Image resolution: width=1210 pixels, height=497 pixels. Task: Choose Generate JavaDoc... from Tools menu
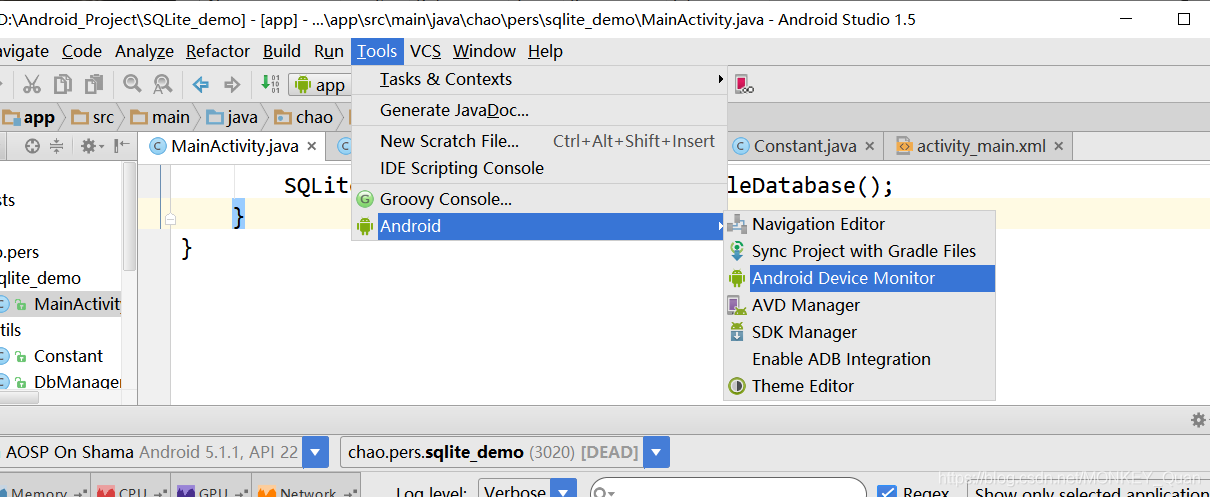(x=539, y=110)
